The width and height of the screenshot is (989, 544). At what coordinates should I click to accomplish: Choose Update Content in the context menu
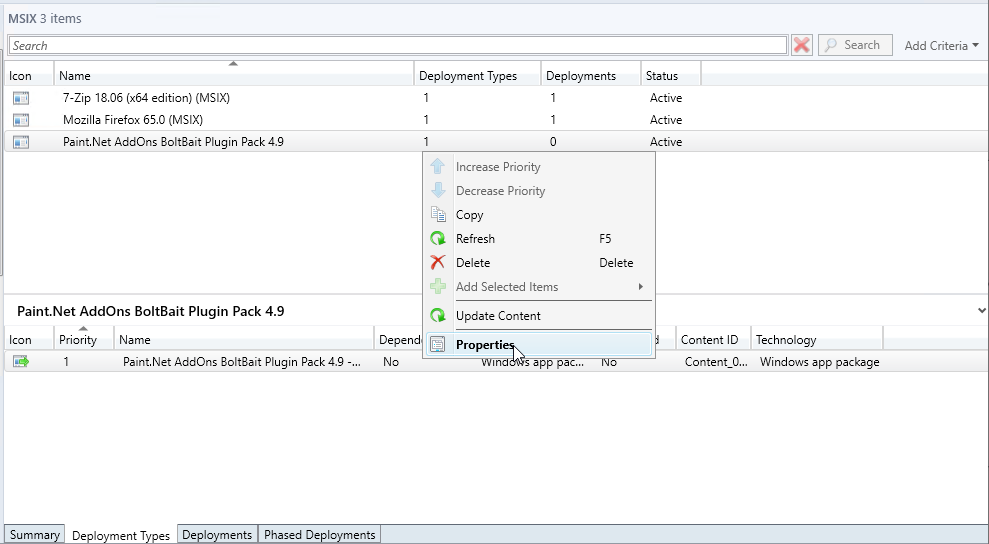pos(497,316)
